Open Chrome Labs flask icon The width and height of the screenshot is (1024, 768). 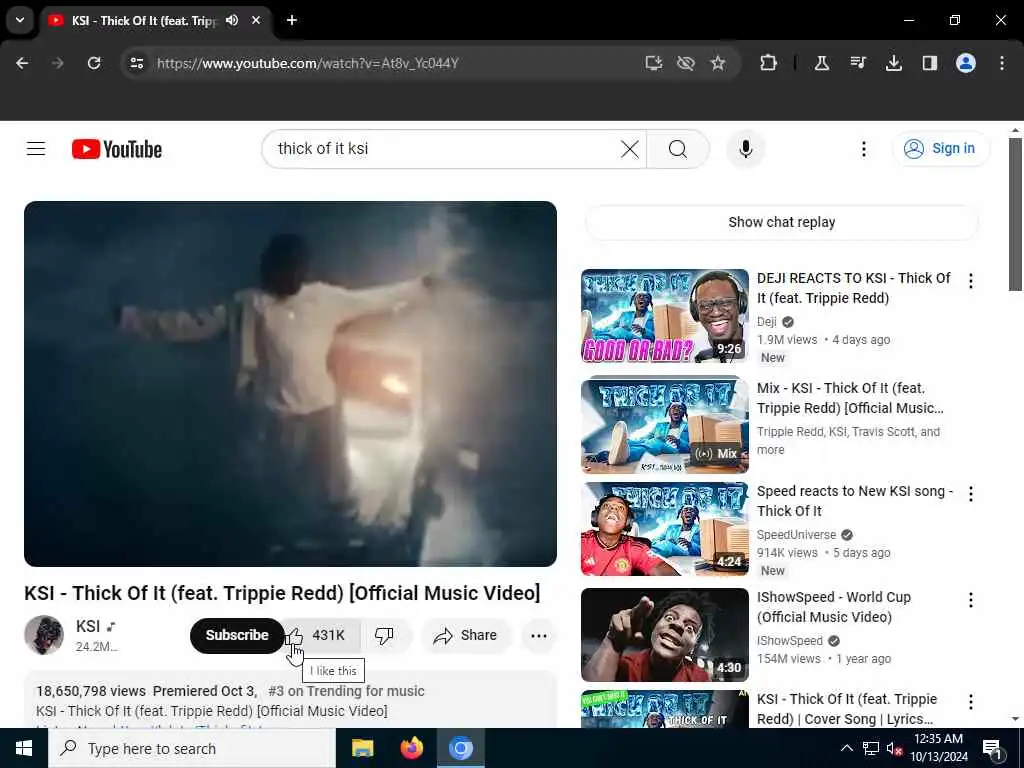pos(822,63)
